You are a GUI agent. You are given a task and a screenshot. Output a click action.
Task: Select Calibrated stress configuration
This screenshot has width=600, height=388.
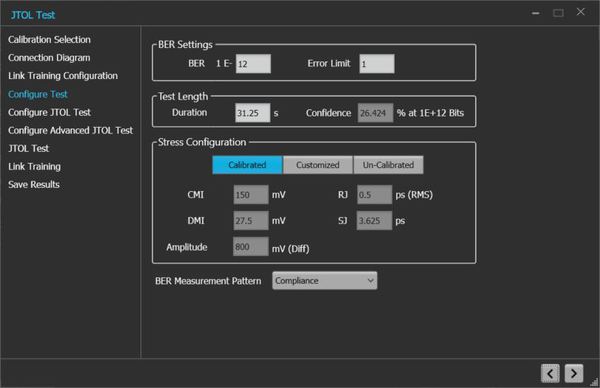coord(247,165)
